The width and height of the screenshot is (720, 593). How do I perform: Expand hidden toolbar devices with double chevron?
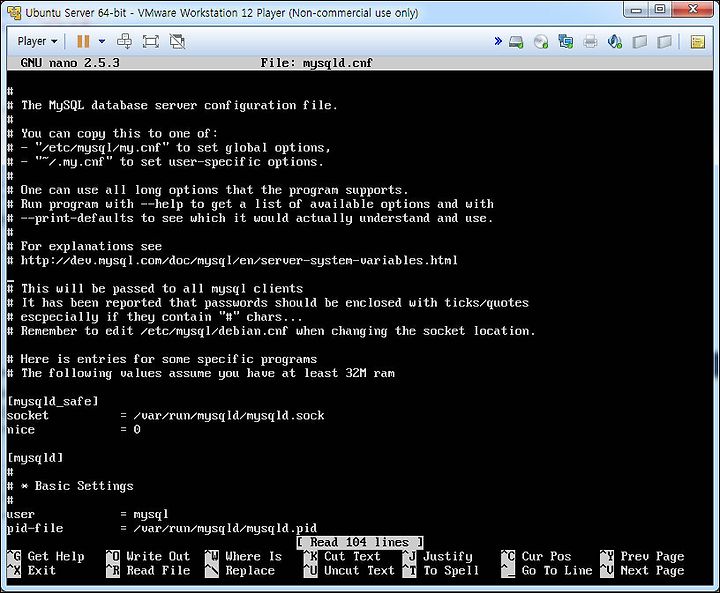click(x=498, y=41)
